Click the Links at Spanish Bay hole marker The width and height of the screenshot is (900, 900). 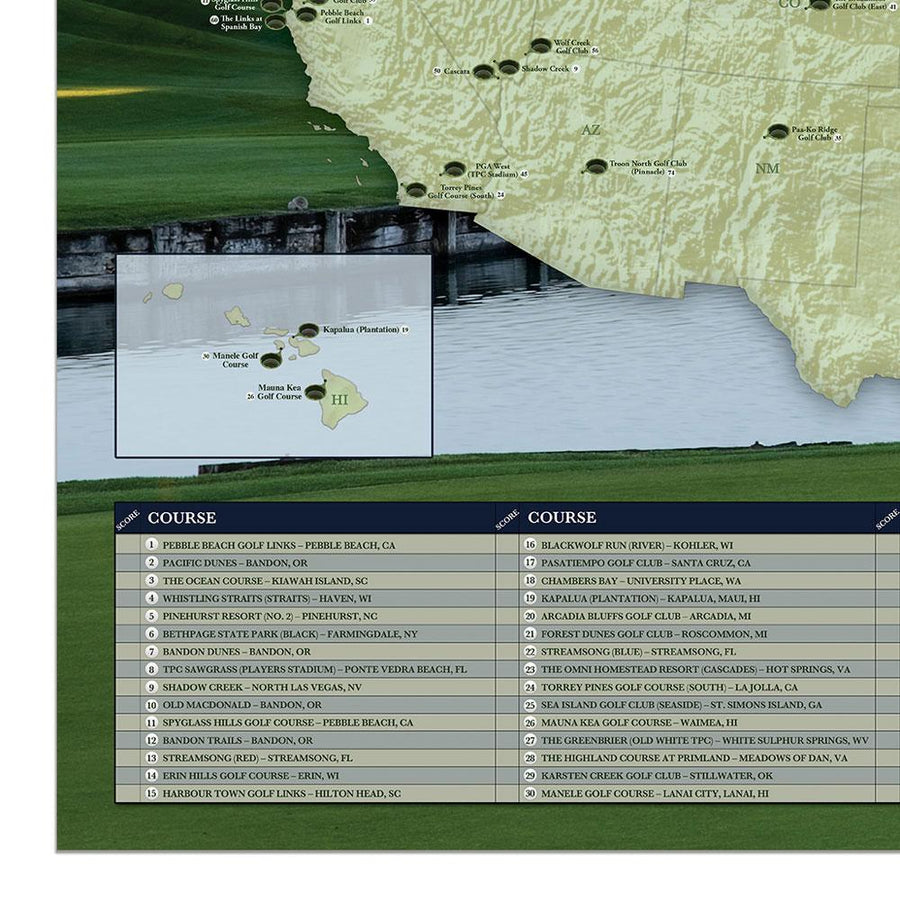click(x=276, y=22)
